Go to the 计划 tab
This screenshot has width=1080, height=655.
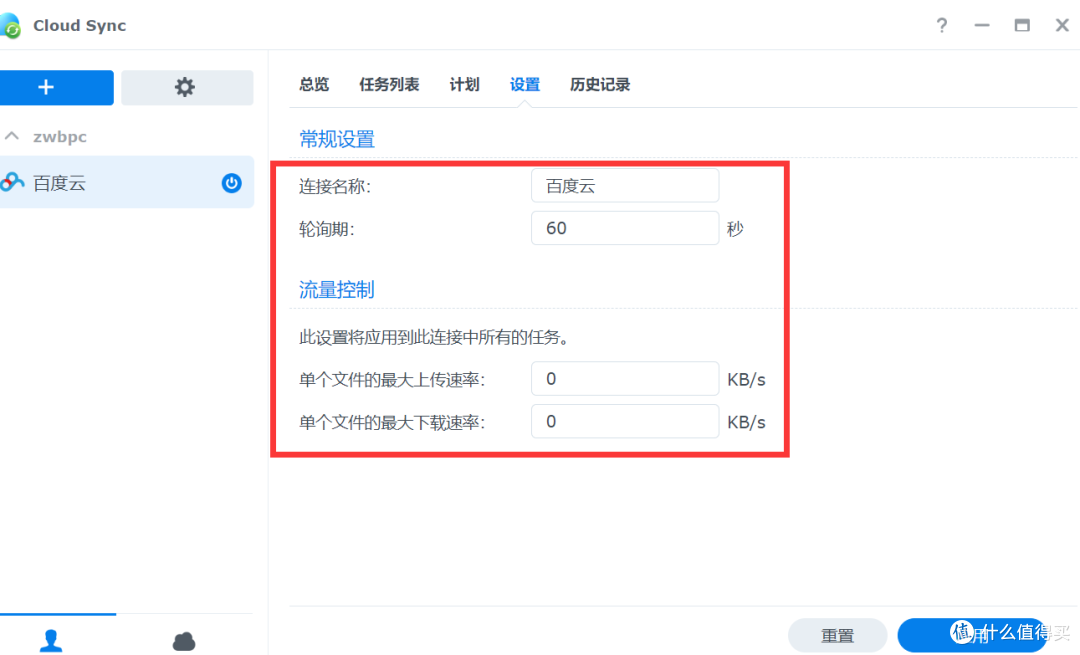coord(464,85)
